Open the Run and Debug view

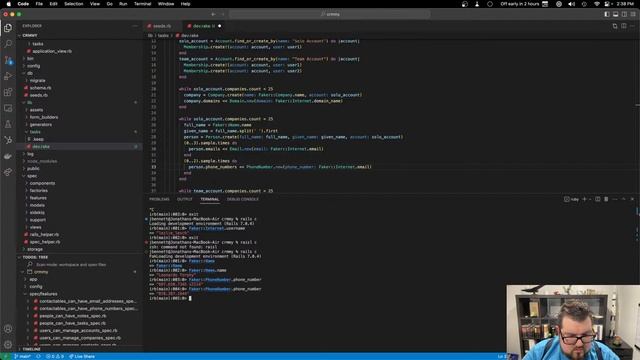click(8, 76)
